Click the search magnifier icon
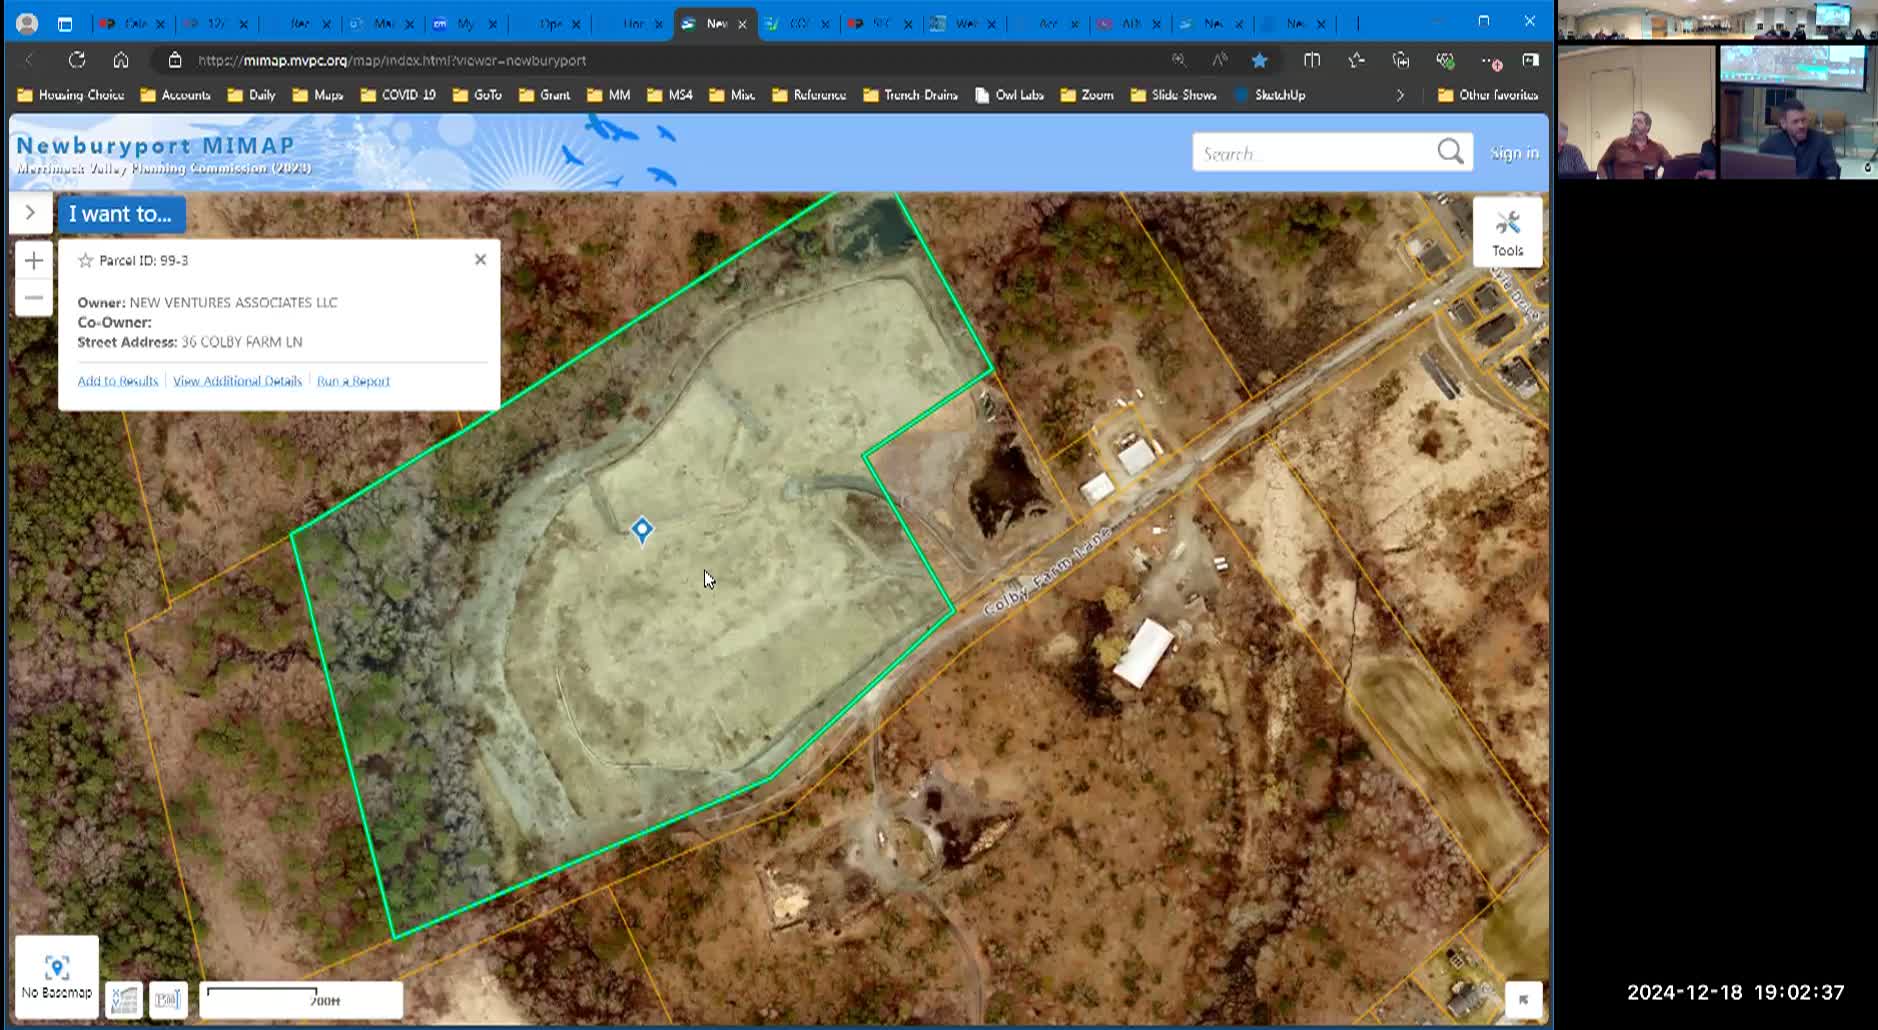 tap(1450, 152)
